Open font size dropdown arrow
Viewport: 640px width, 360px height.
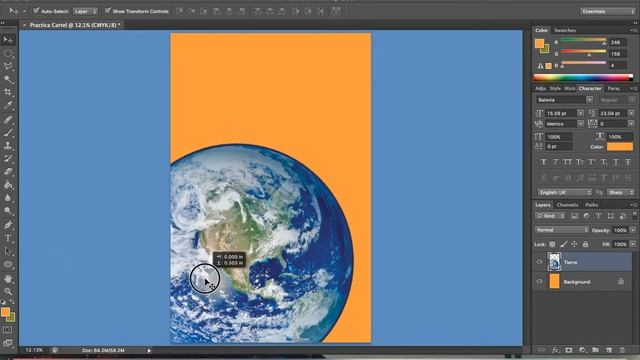(x=580, y=113)
